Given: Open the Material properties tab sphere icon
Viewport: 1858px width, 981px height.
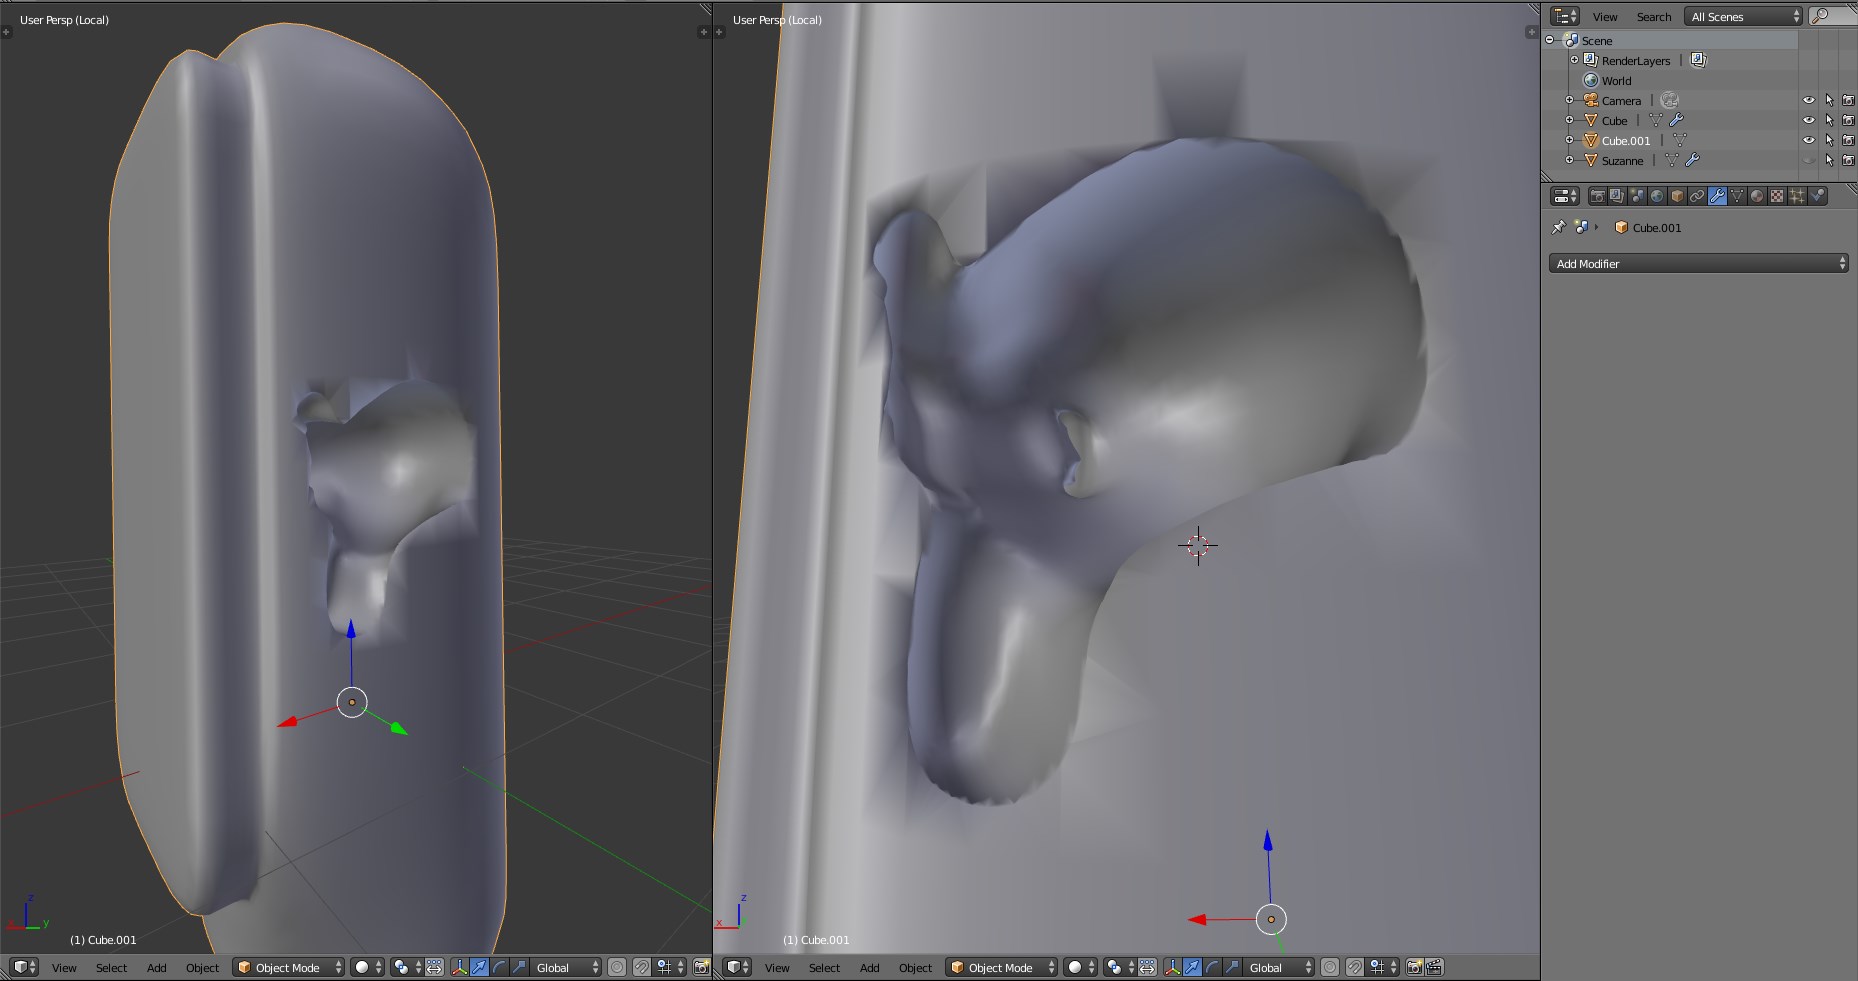Looking at the screenshot, I should (1757, 196).
